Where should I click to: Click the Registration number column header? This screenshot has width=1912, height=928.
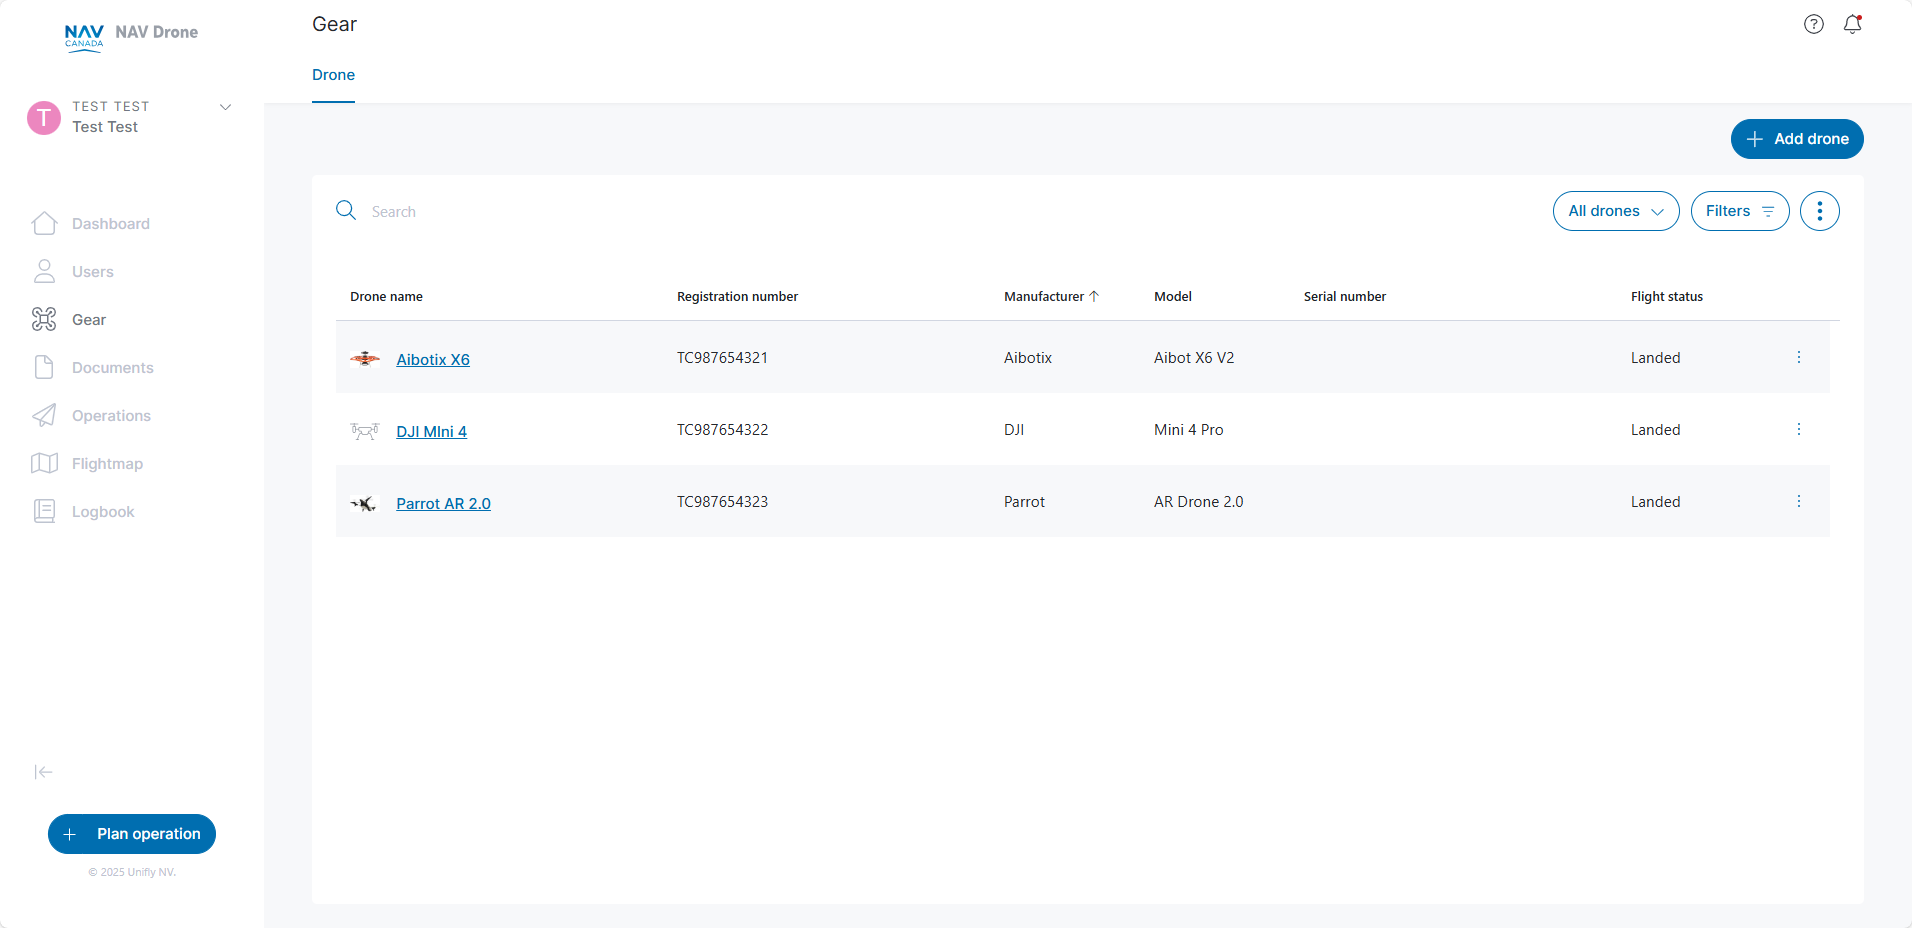click(x=737, y=296)
